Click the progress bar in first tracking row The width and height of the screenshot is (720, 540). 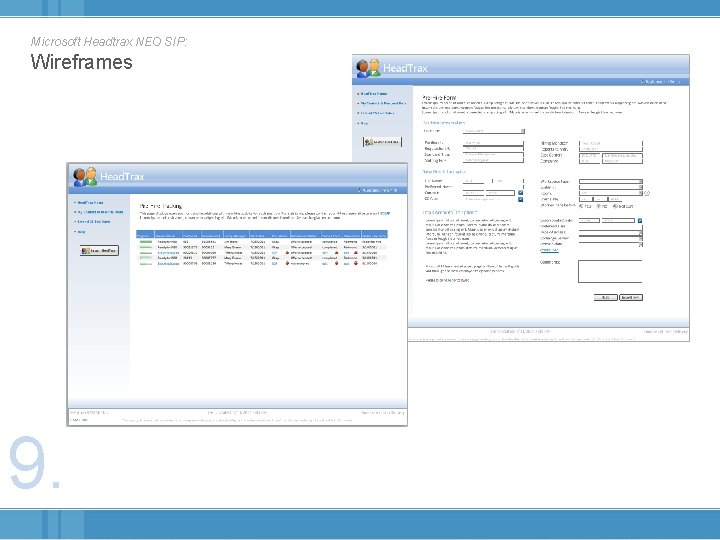click(x=146, y=242)
